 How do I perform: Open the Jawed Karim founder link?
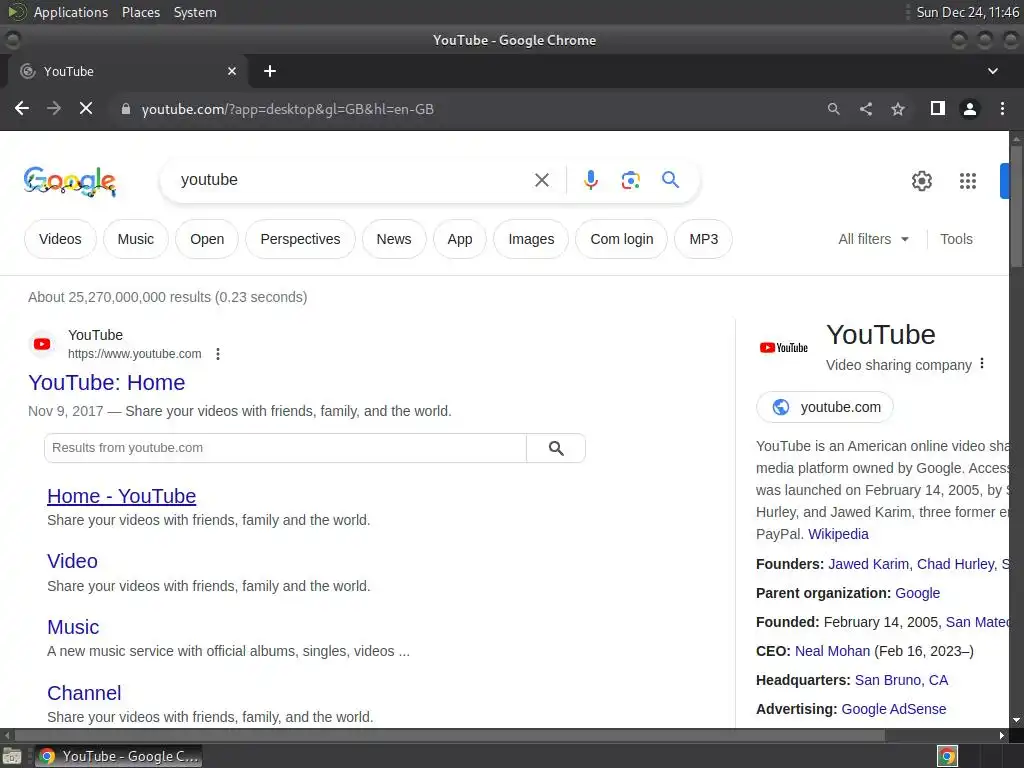coord(868,564)
